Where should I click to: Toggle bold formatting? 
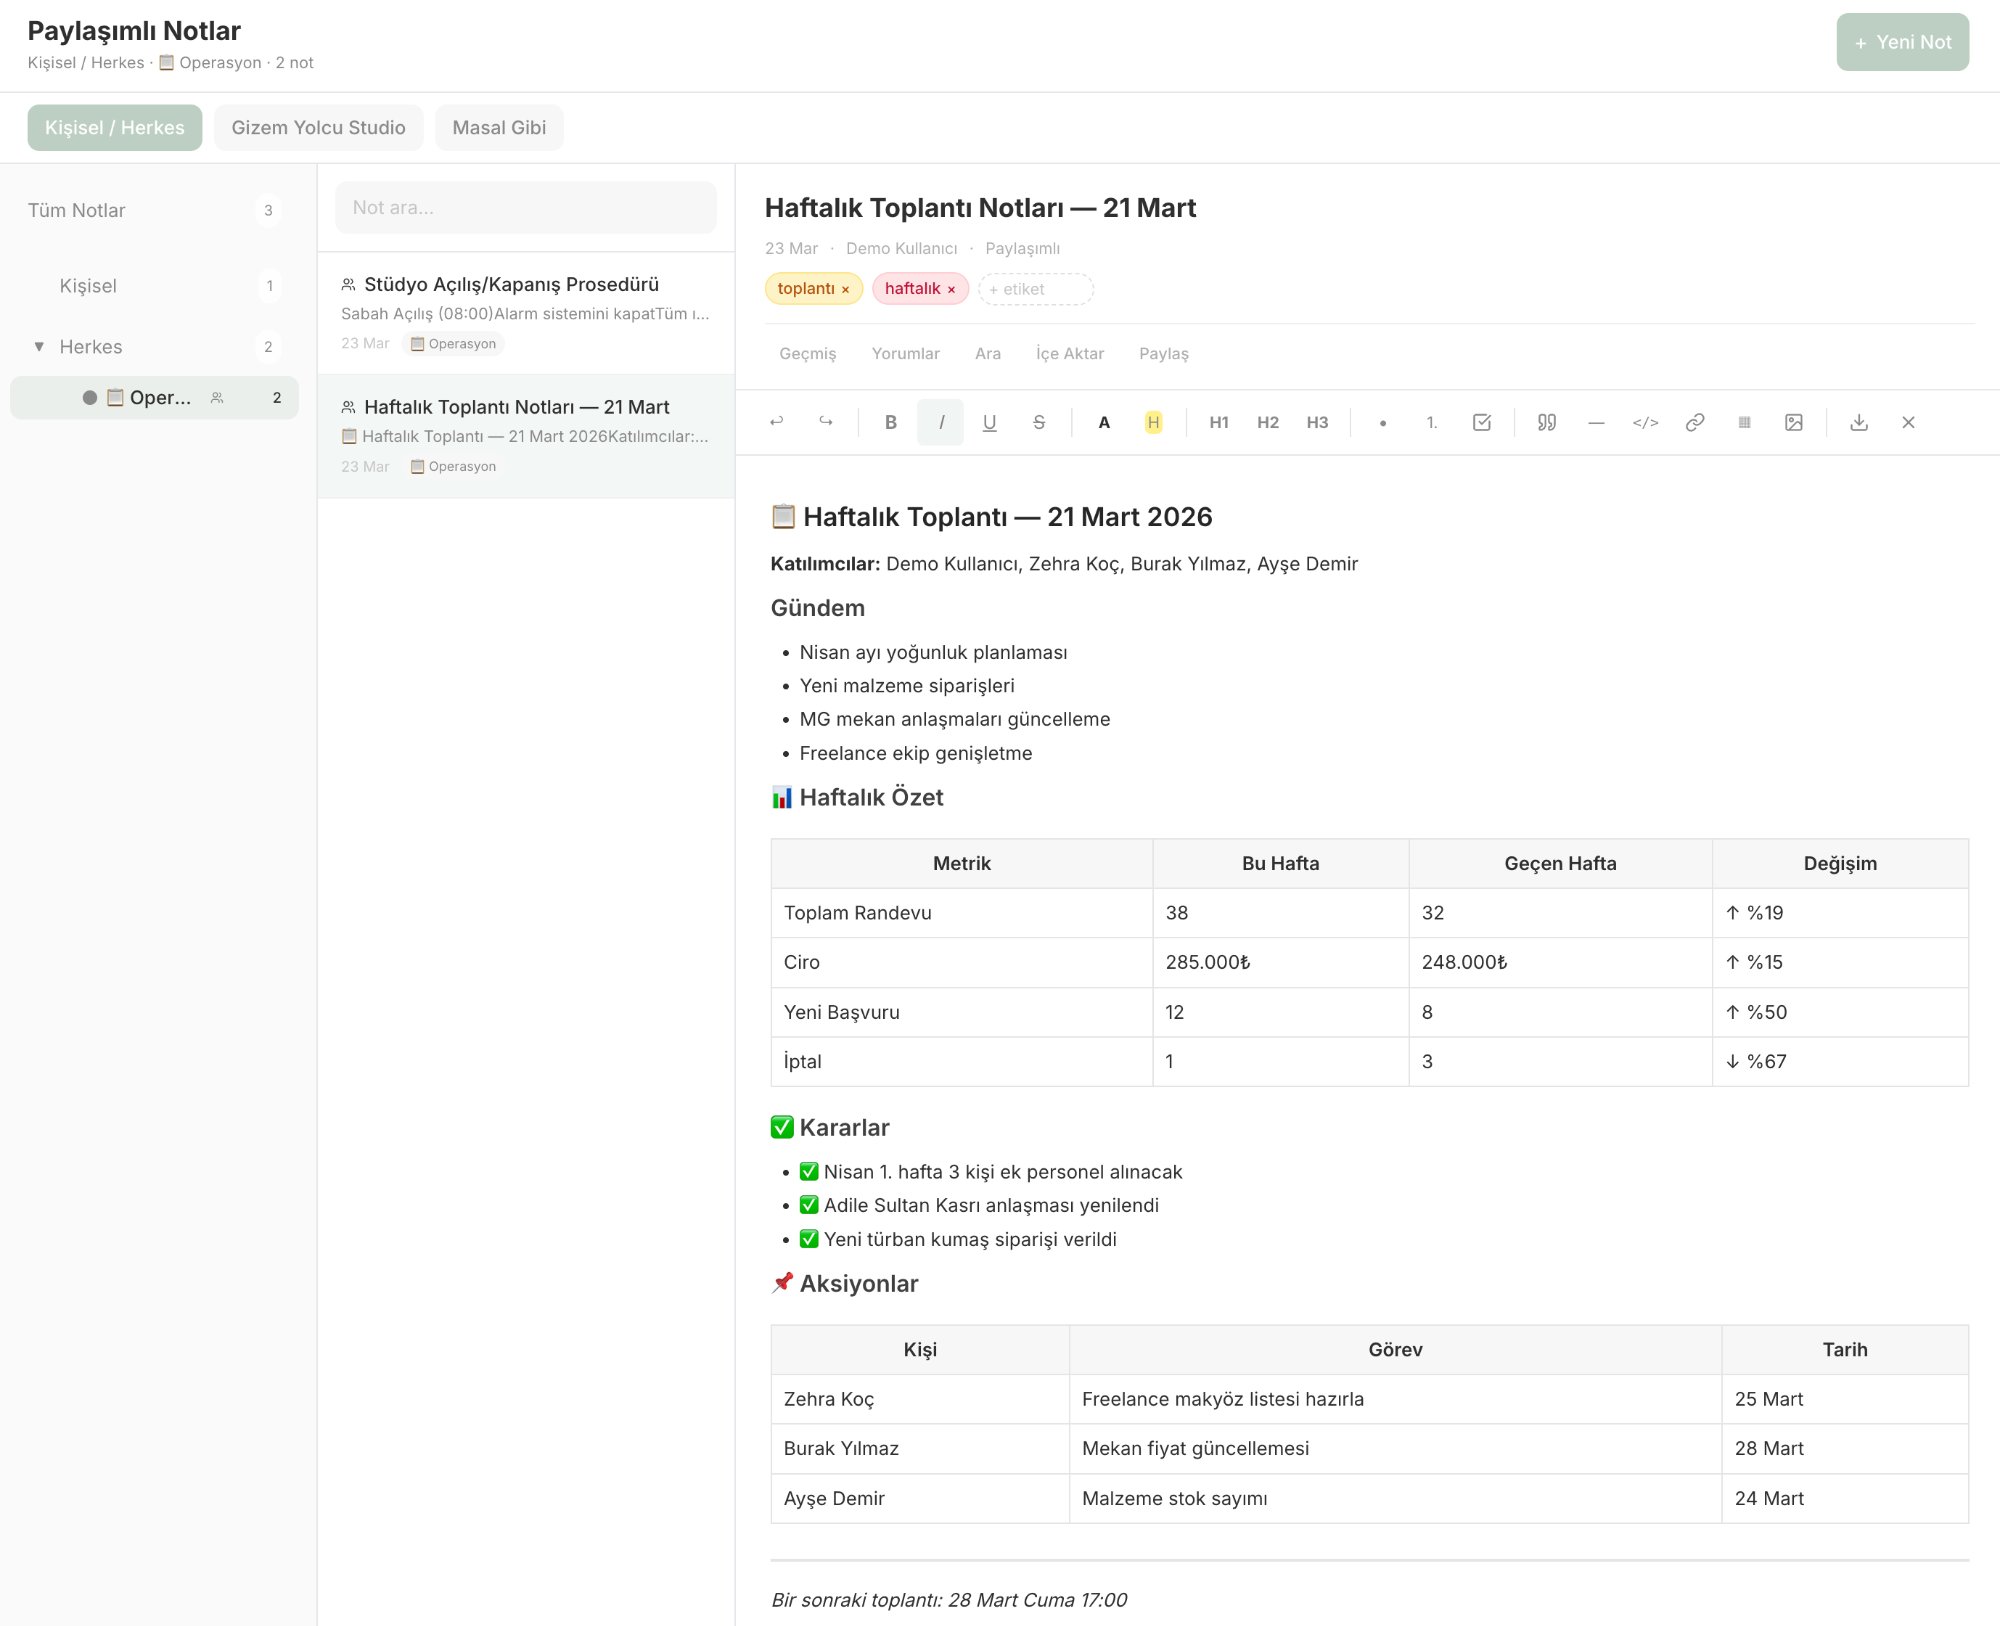point(890,422)
